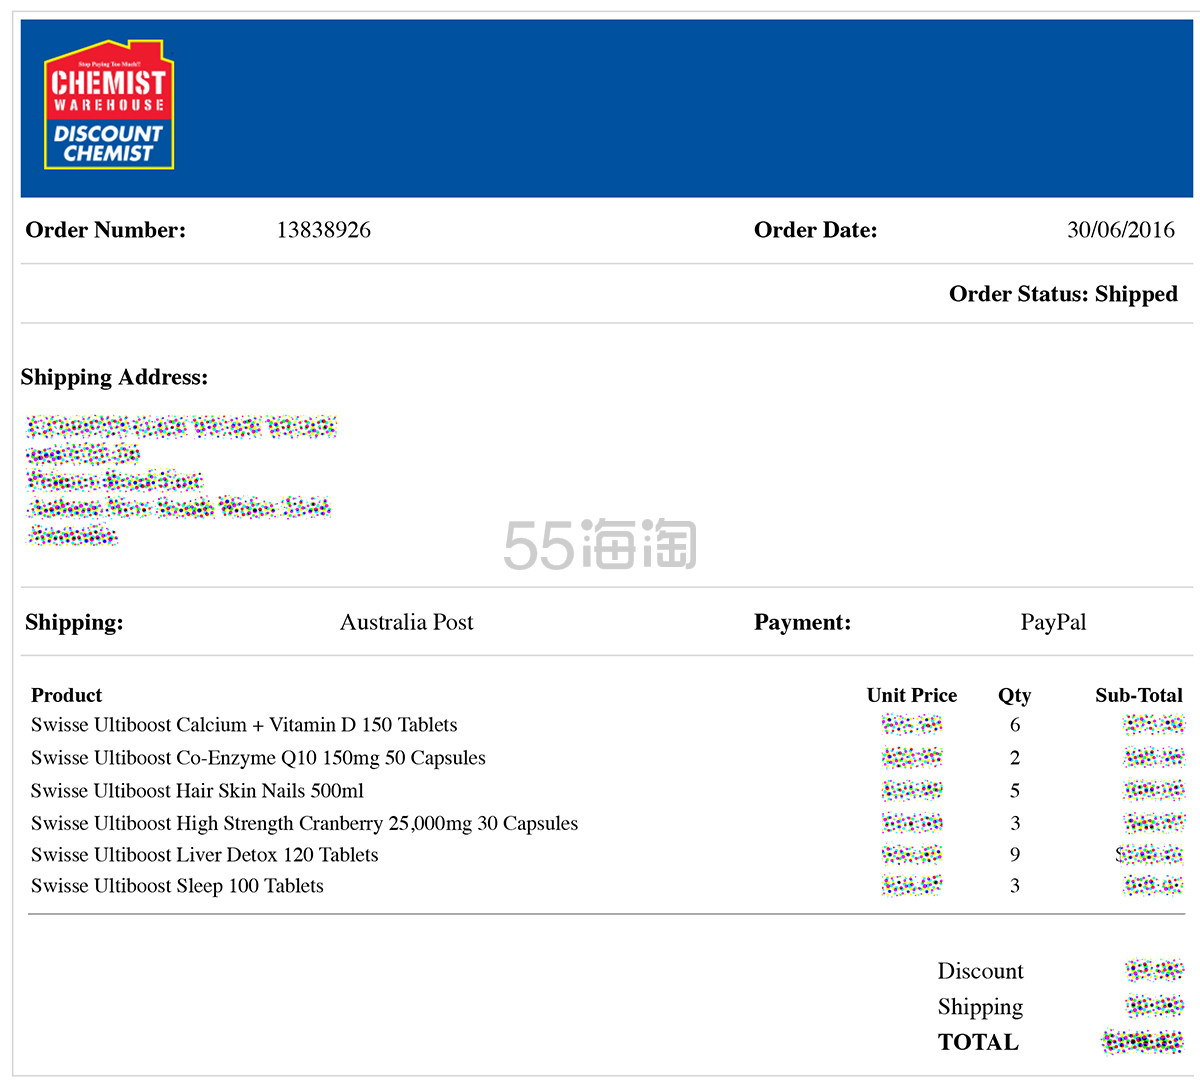Click the Sub-Total column header
The image size is (1200, 1088).
(x=1138, y=695)
